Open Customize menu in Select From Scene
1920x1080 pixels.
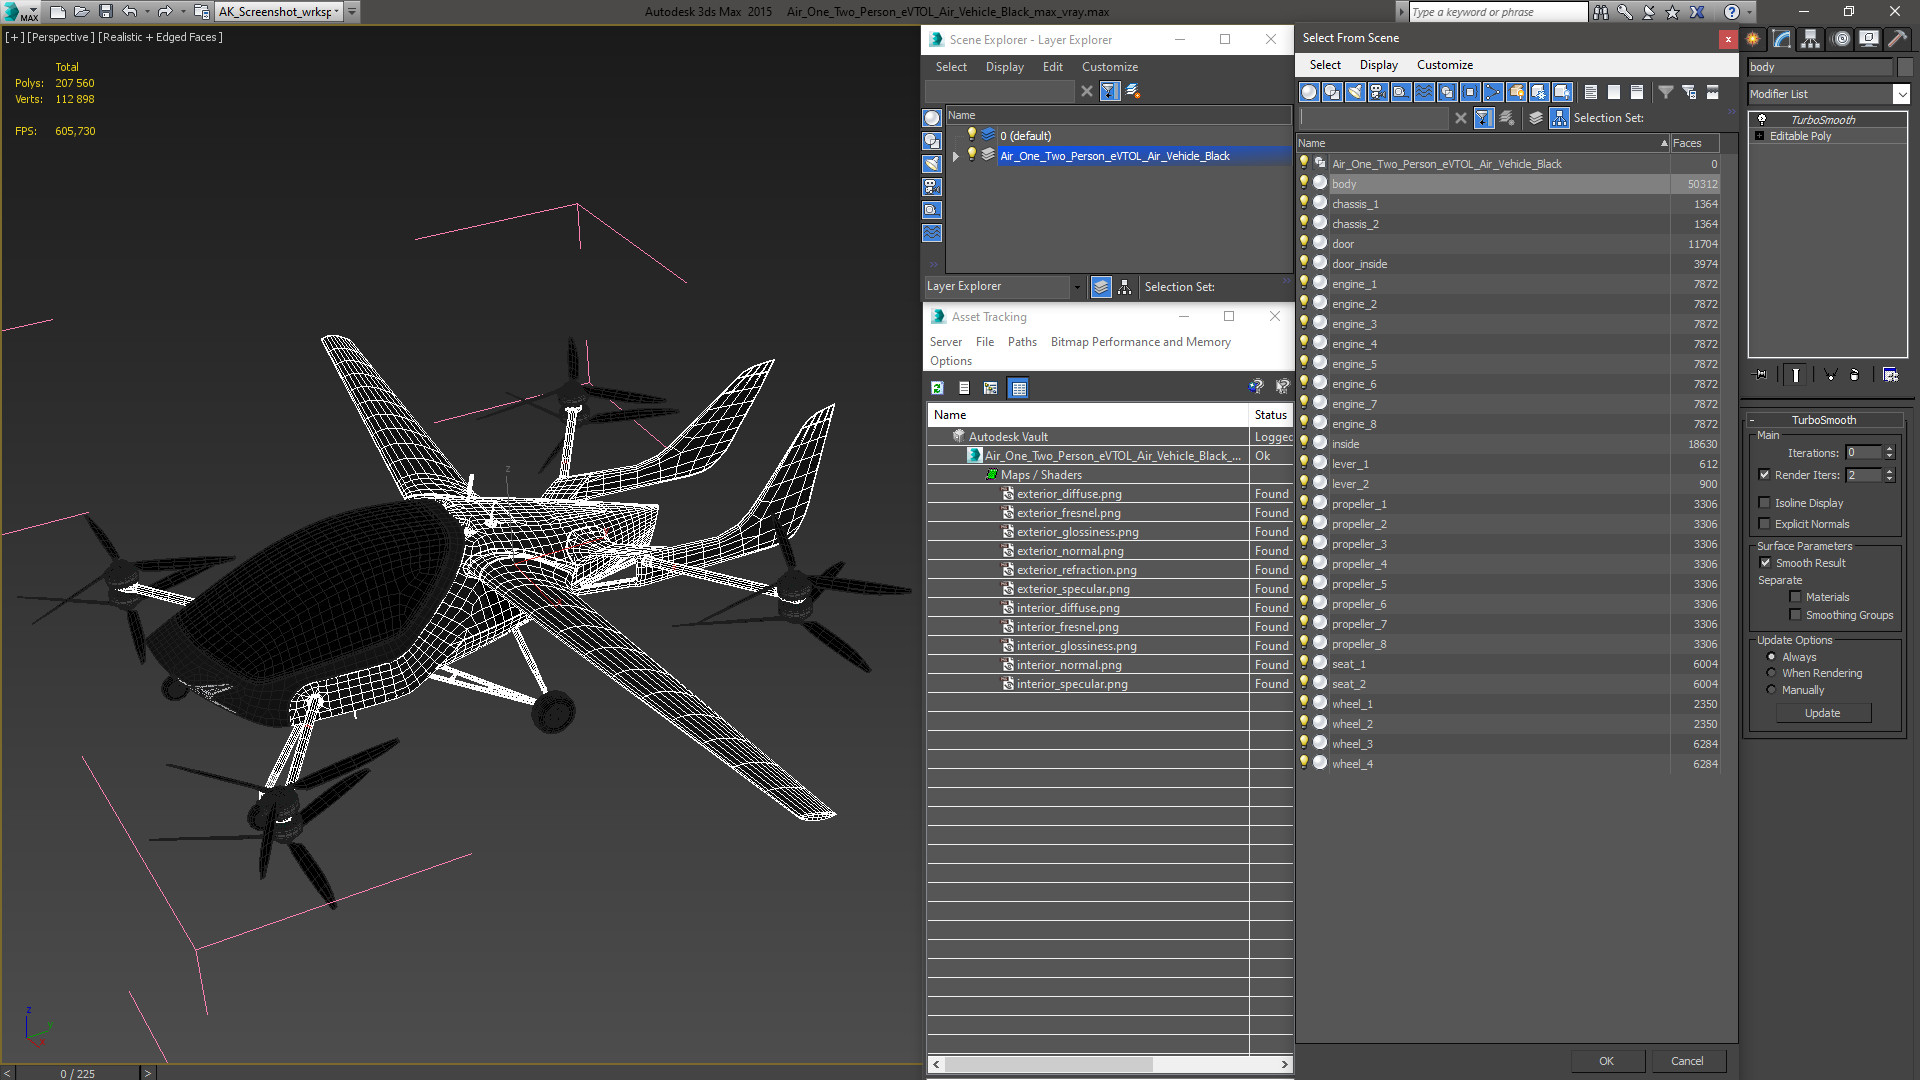pyautogui.click(x=1444, y=65)
